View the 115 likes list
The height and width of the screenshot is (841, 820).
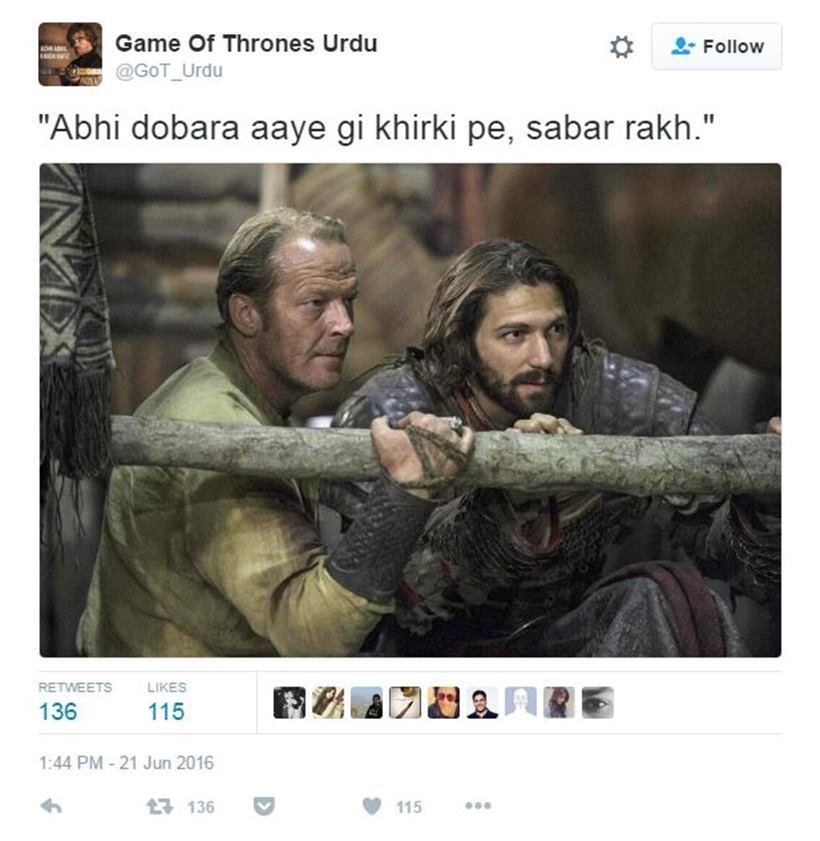[166, 702]
